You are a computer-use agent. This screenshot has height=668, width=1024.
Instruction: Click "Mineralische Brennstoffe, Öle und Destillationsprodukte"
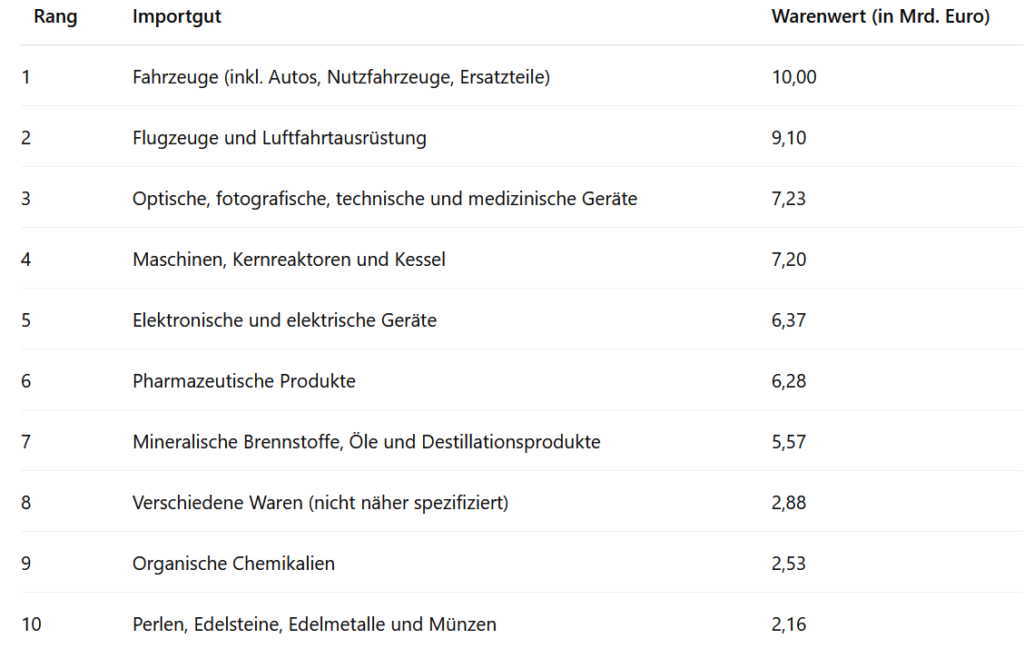click(366, 442)
